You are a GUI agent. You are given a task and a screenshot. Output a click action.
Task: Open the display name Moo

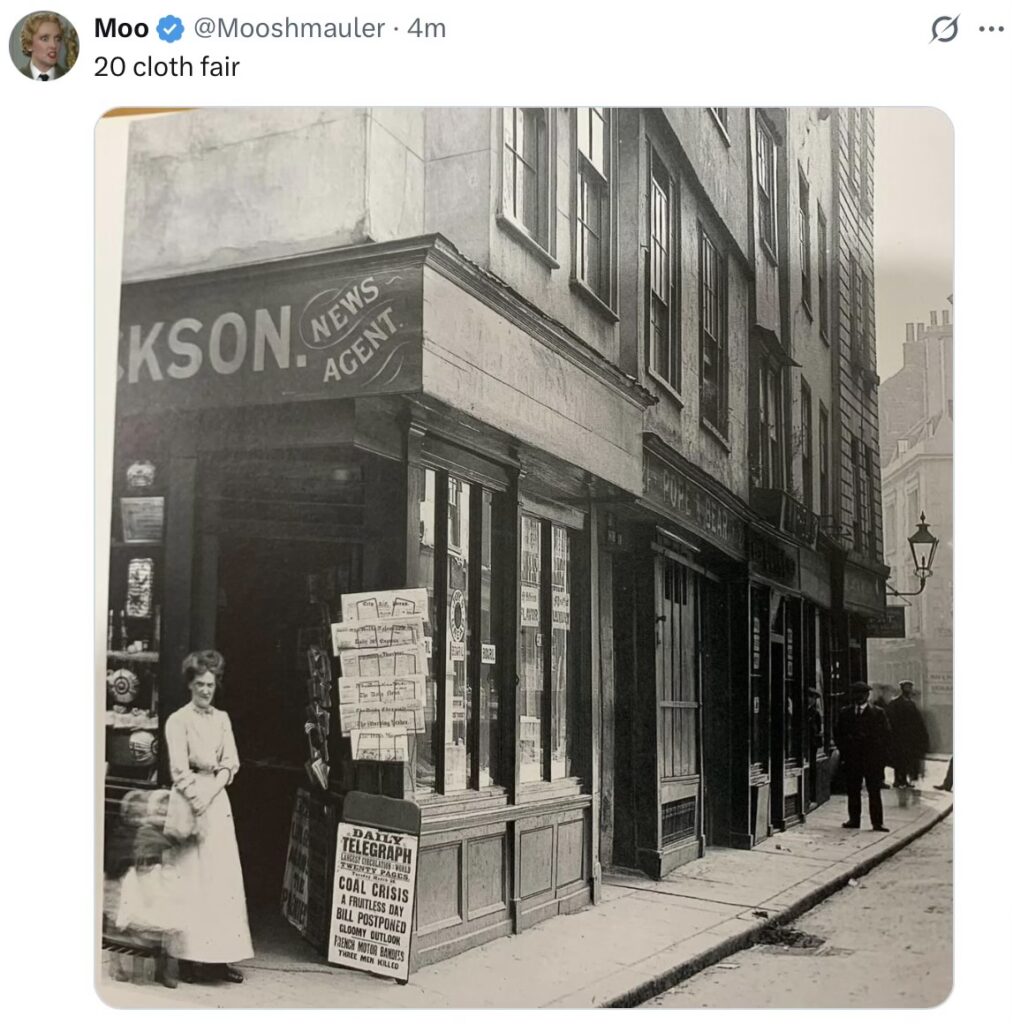[121, 29]
